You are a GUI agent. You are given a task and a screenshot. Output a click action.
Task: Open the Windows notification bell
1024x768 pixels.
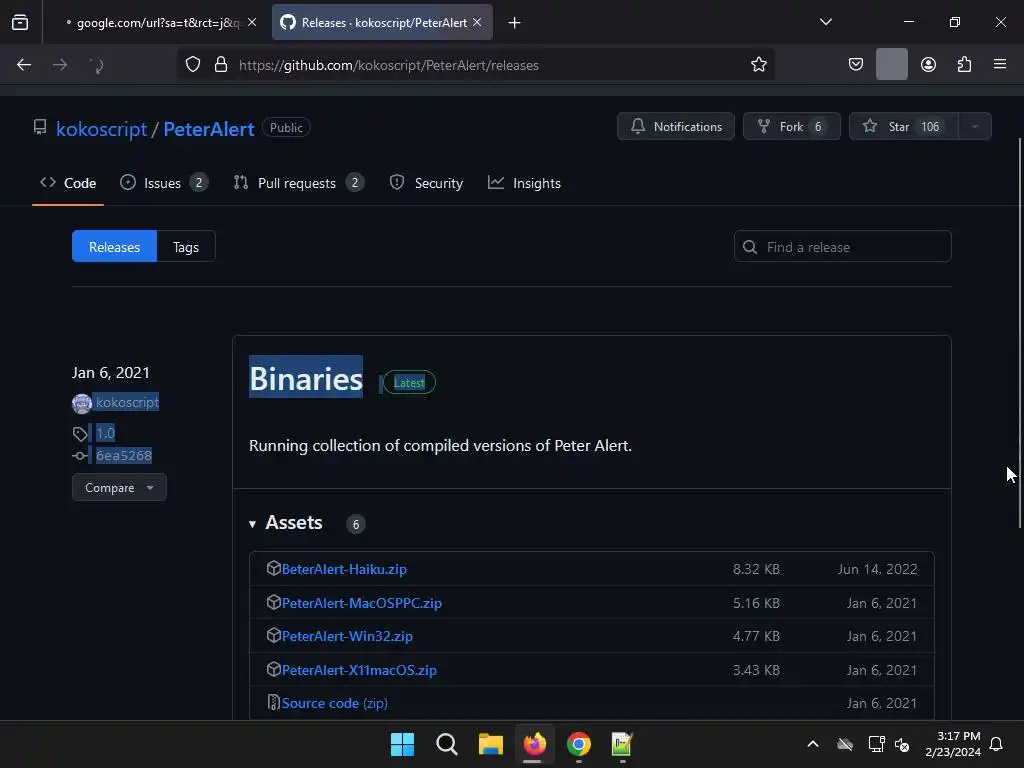pyautogui.click(x=996, y=744)
